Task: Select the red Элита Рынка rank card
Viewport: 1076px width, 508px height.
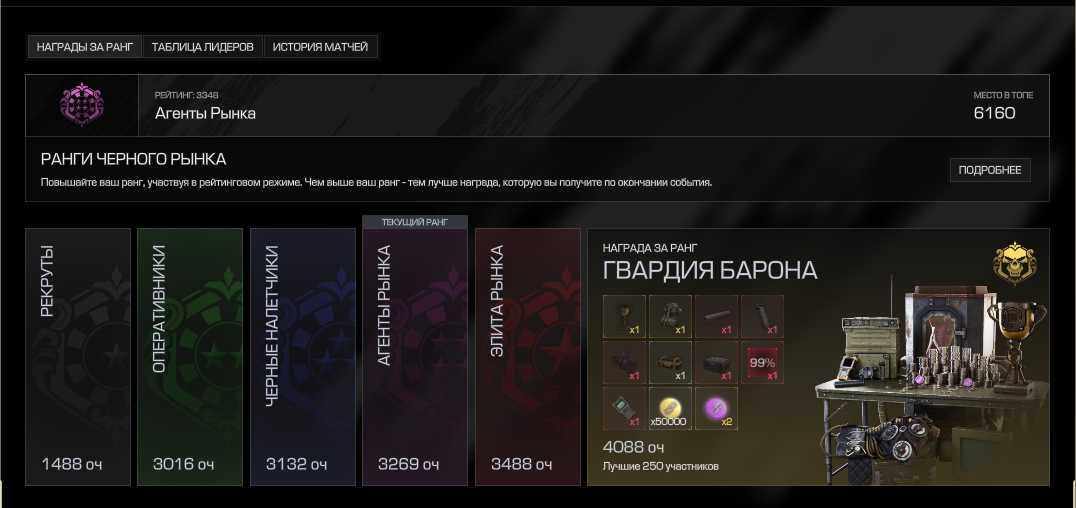Action: (528, 357)
